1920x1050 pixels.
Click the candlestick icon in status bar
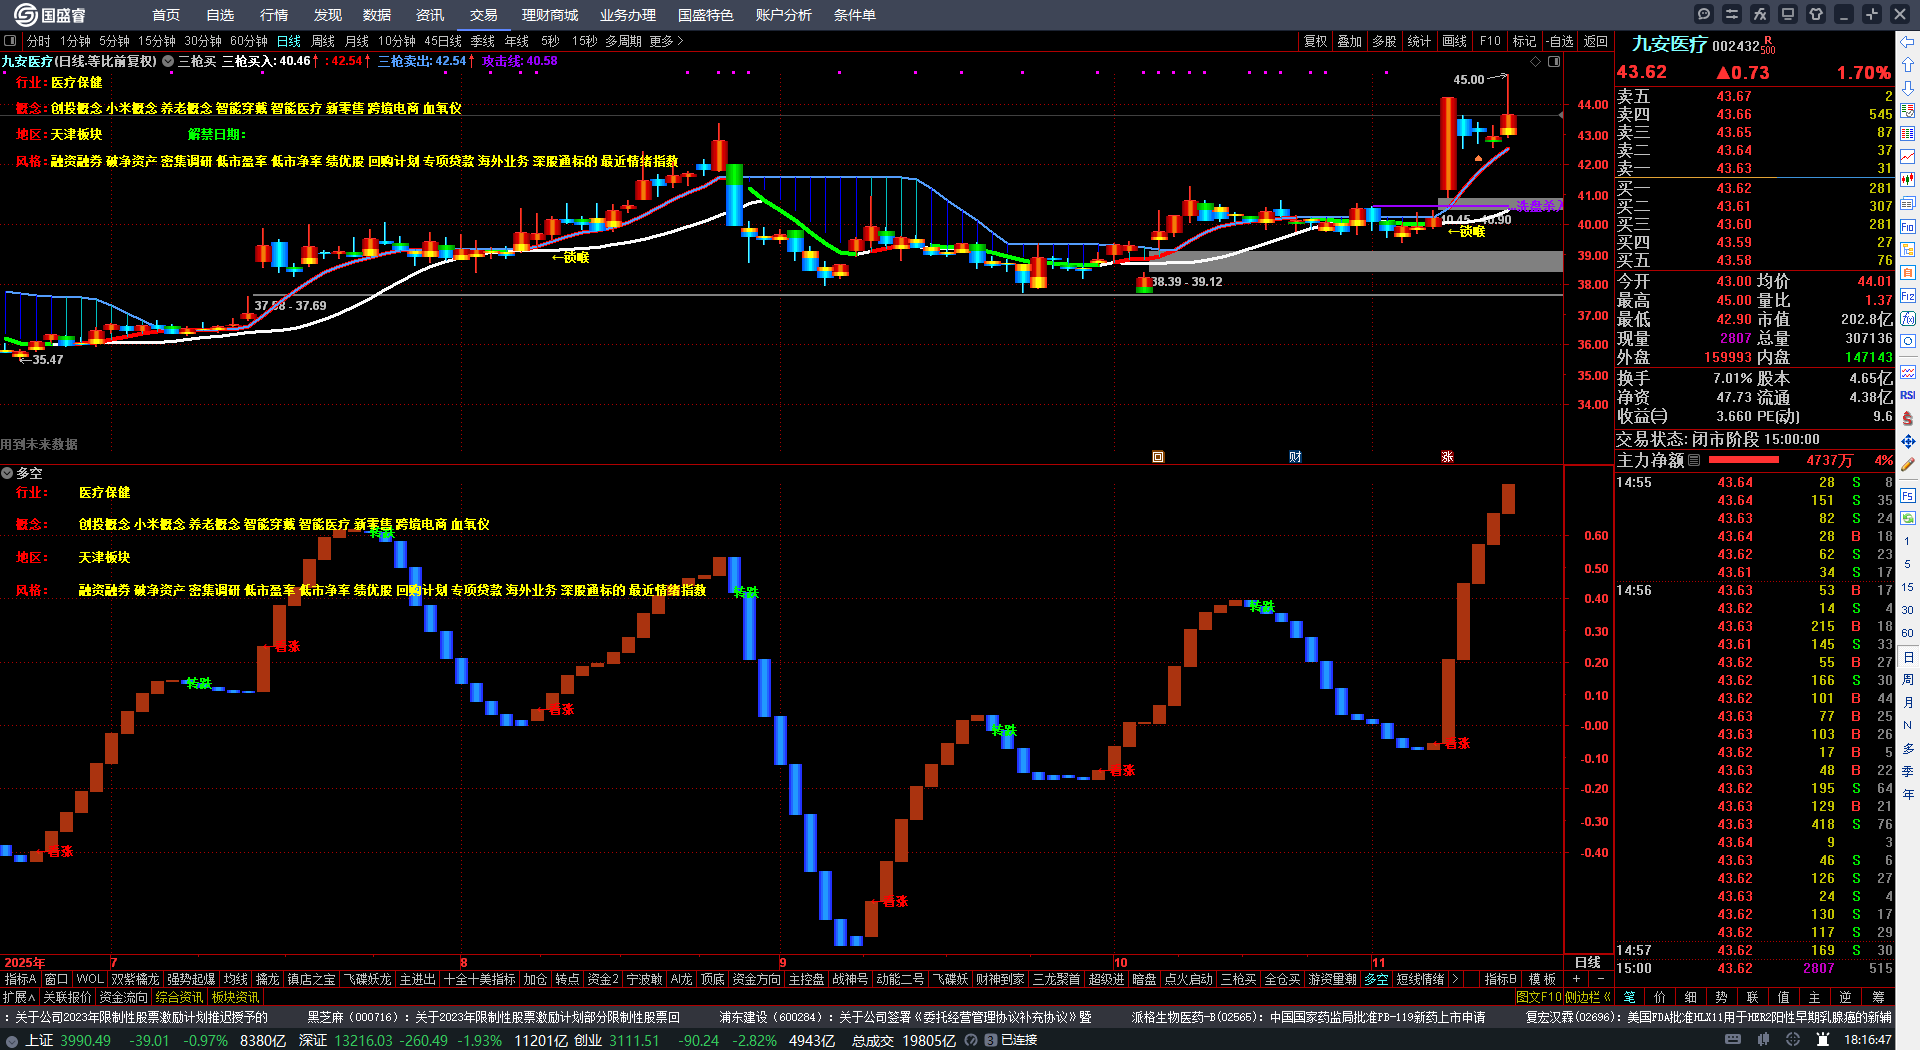(x=1763, y=1040)
